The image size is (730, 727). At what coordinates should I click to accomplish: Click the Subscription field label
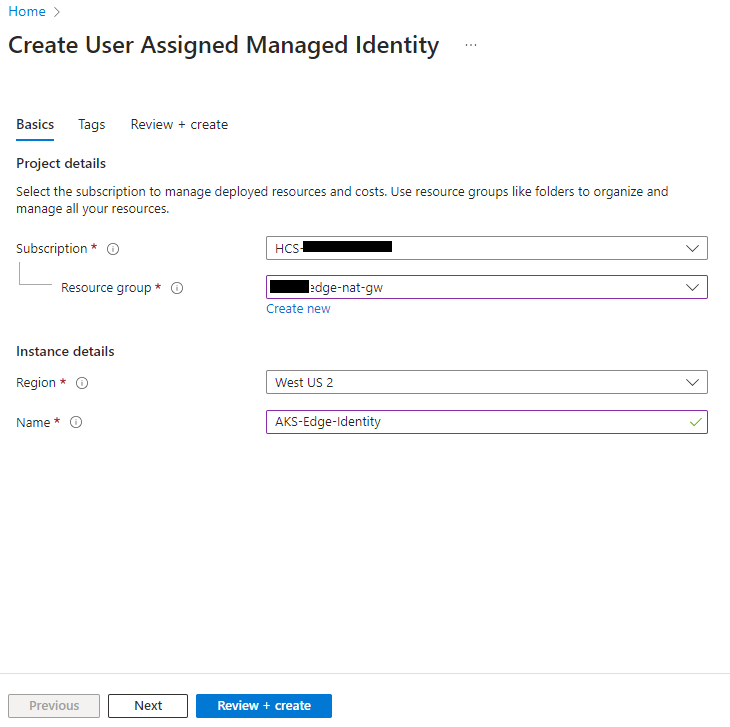tap(52, 249)
